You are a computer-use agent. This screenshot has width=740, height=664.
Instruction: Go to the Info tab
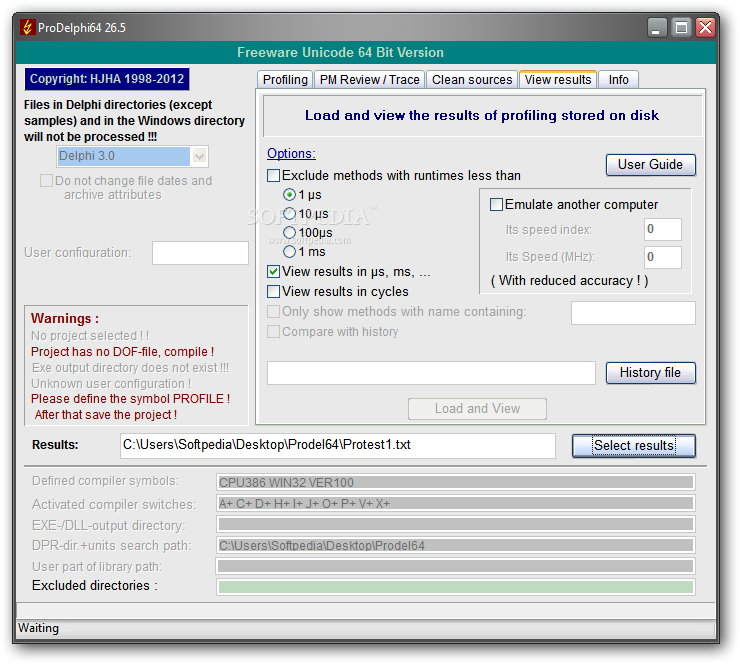(618, 80)
